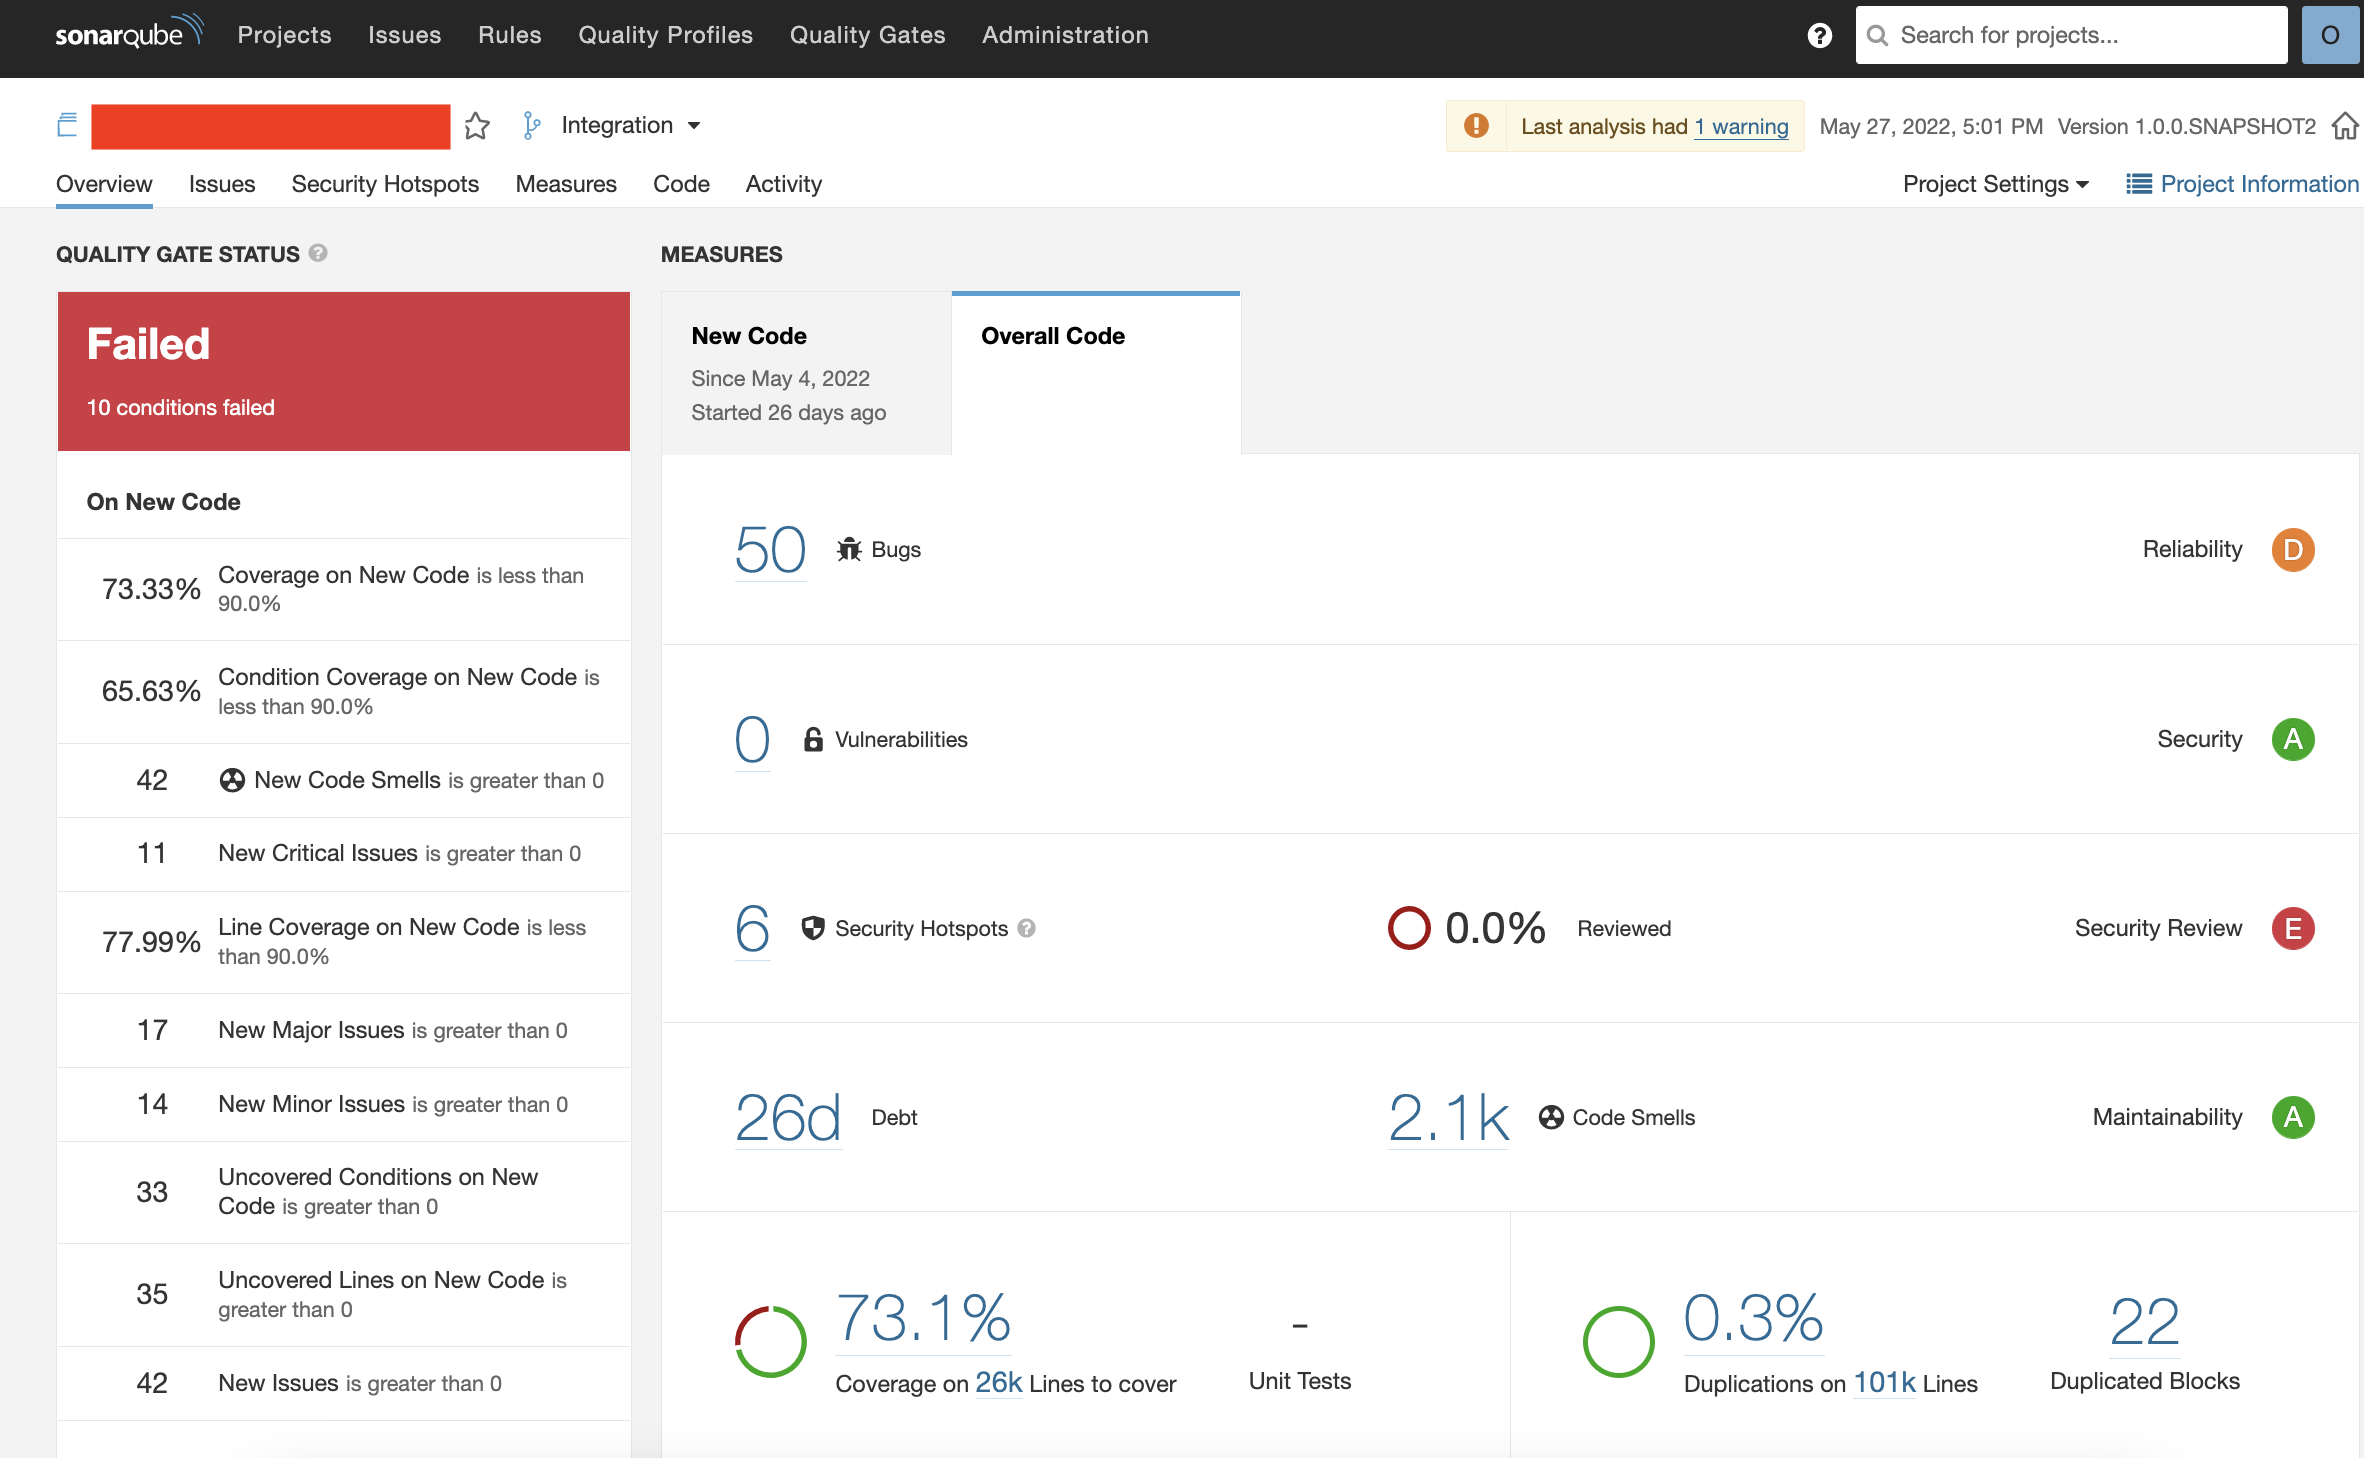The image size is (2364, 1458).
Task: Click the 50 Bugs count link
Action: [770, 550]
